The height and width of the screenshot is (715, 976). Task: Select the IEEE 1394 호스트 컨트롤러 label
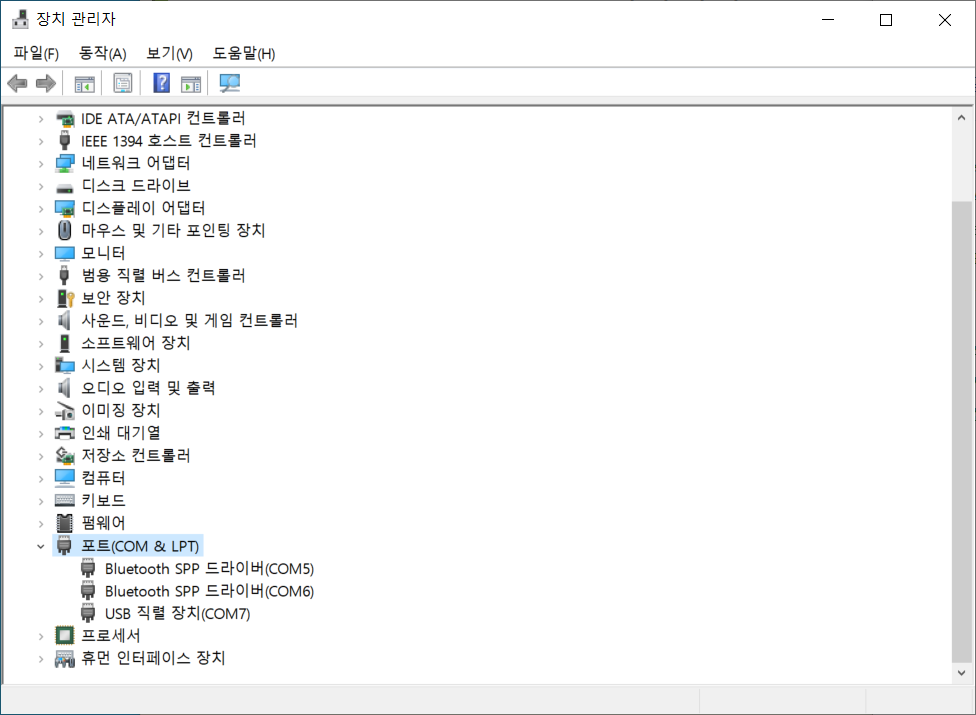(x=169, y=141)
